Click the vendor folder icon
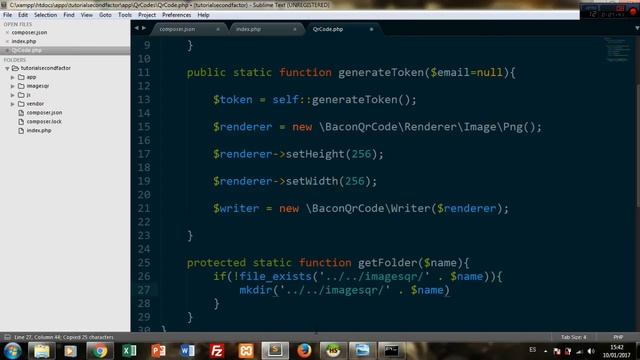Viewport: 640px width, 360px height. [21, 104]
